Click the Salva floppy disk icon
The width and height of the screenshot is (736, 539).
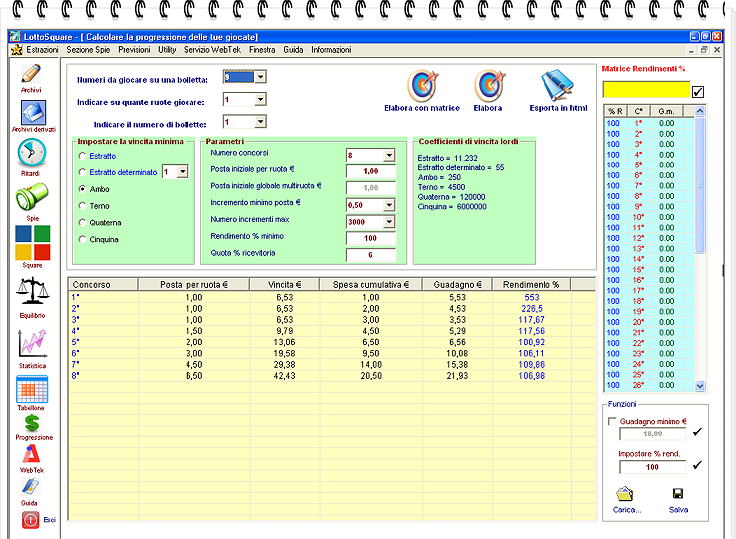pyautogui.click(x=678, y=493)
